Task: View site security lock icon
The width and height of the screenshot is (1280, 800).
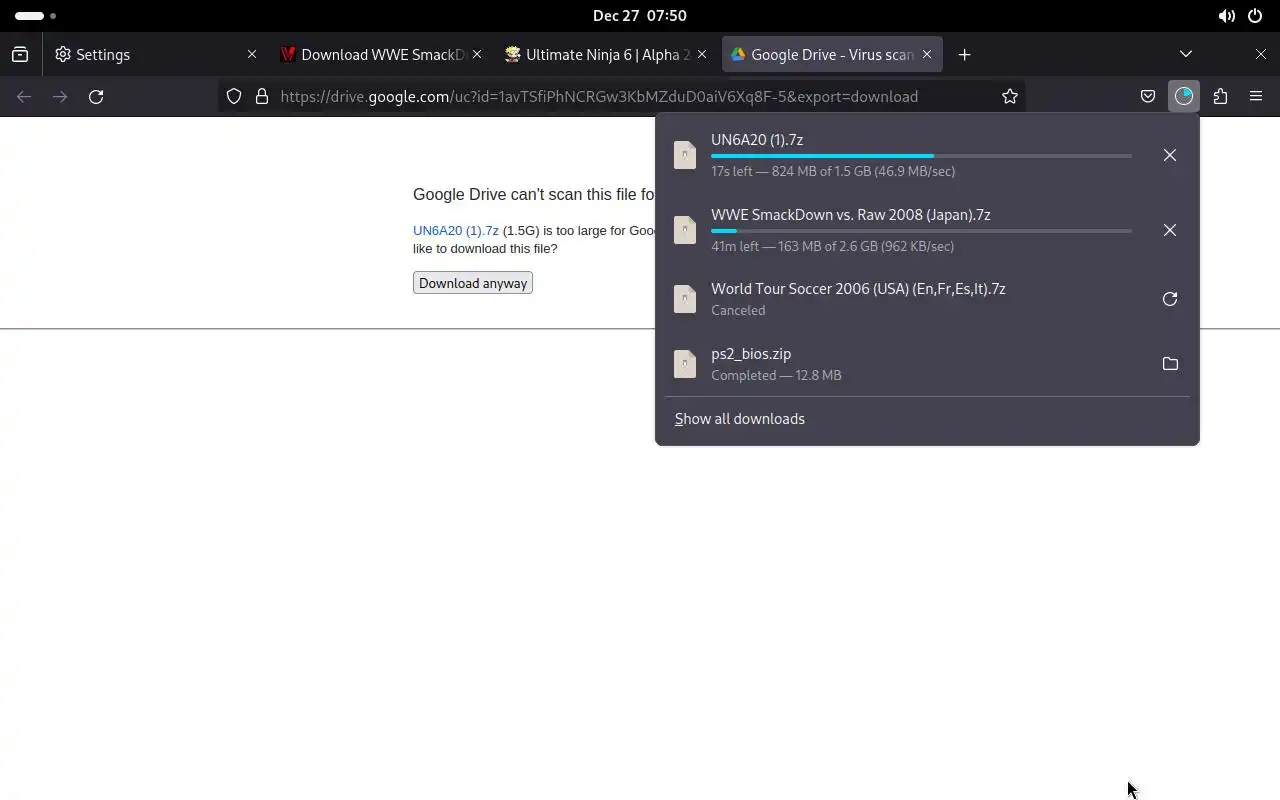Action: click(262, 96)
